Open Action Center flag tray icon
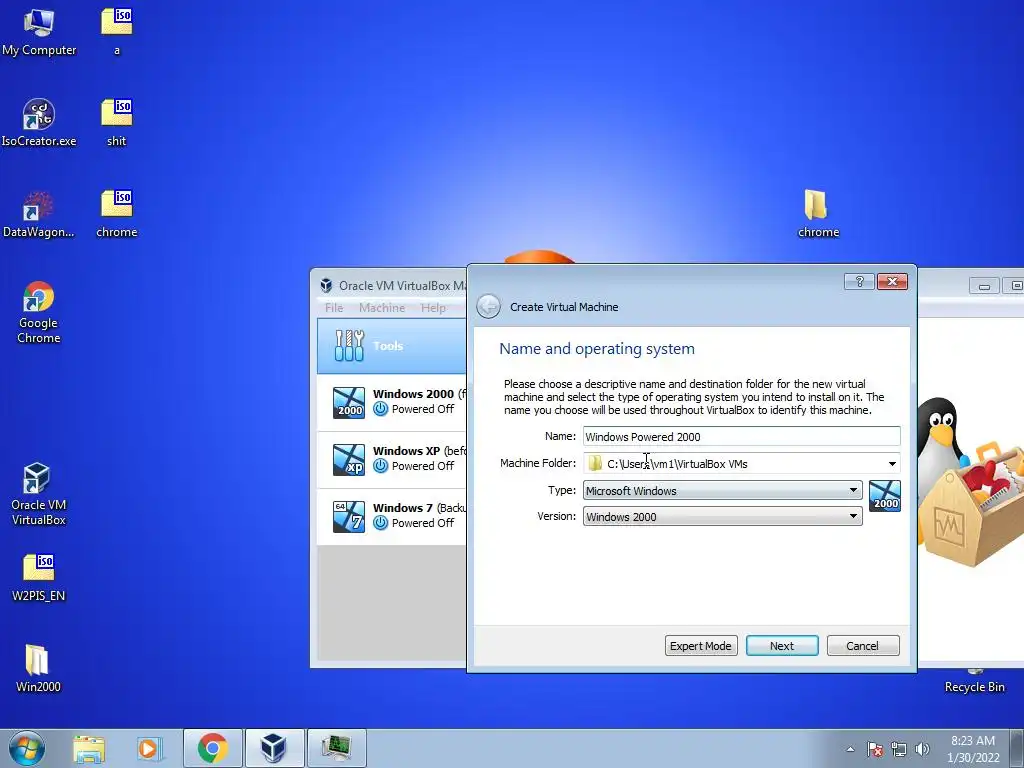This screenshot has height=768, width=1024. click(x=875, y=749)
